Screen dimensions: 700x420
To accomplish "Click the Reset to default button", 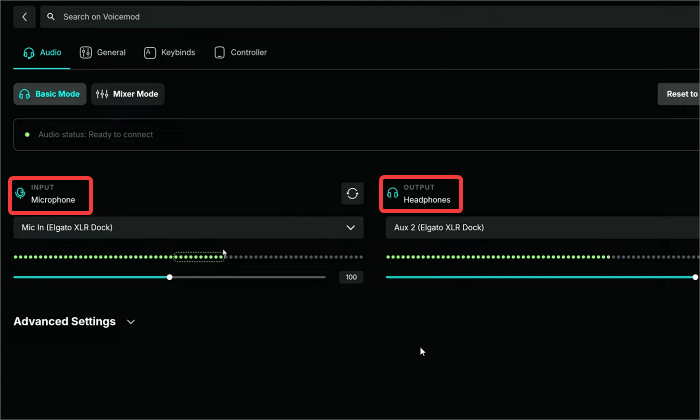I will tap(679, 94).
